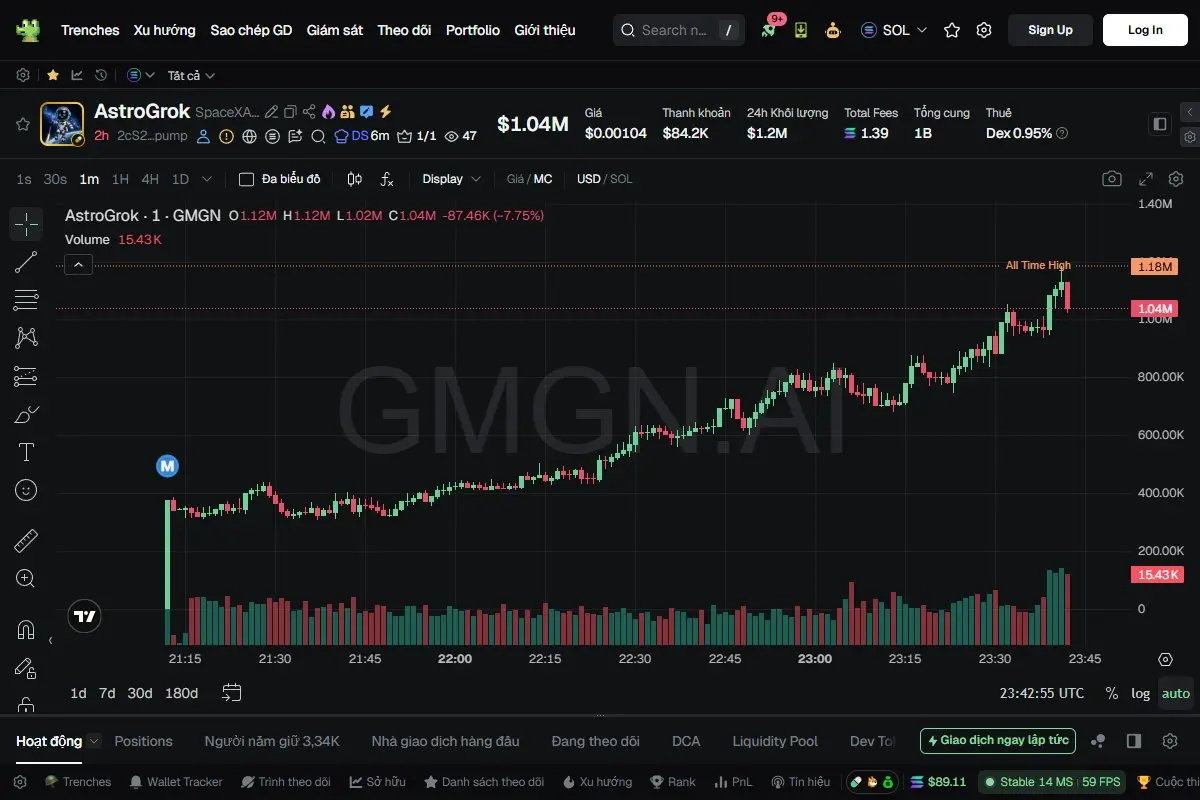Open chart settings gear beside fullscreen
Image resolution: width=1200 pixels, height=800 pixels.
tap(1176, 179)
